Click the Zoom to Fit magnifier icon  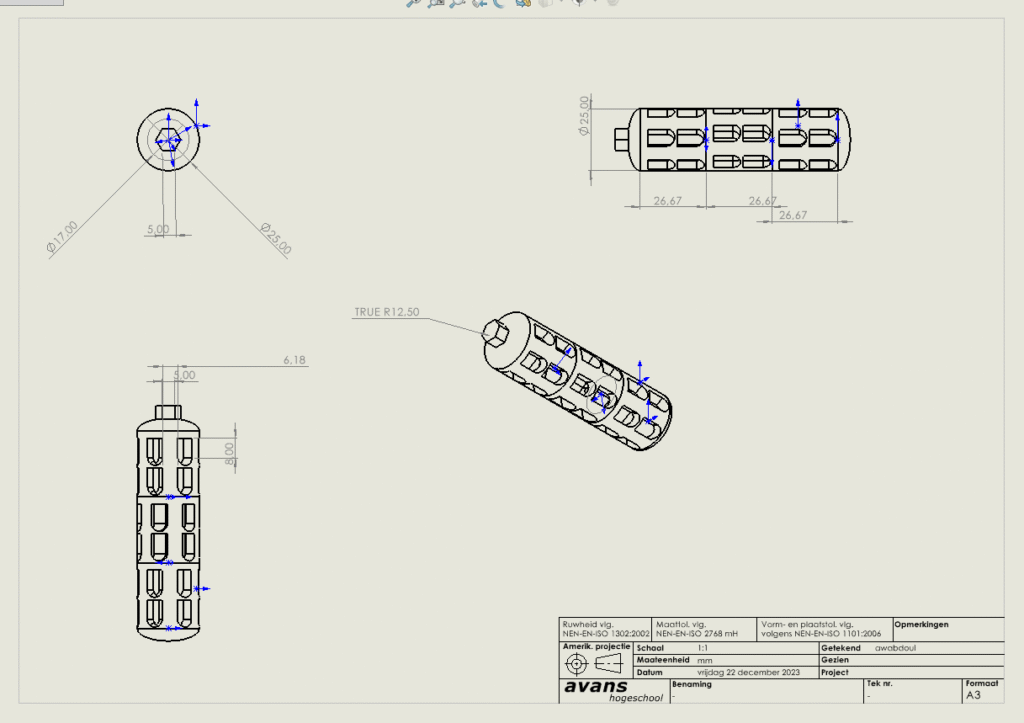point(413,3)
